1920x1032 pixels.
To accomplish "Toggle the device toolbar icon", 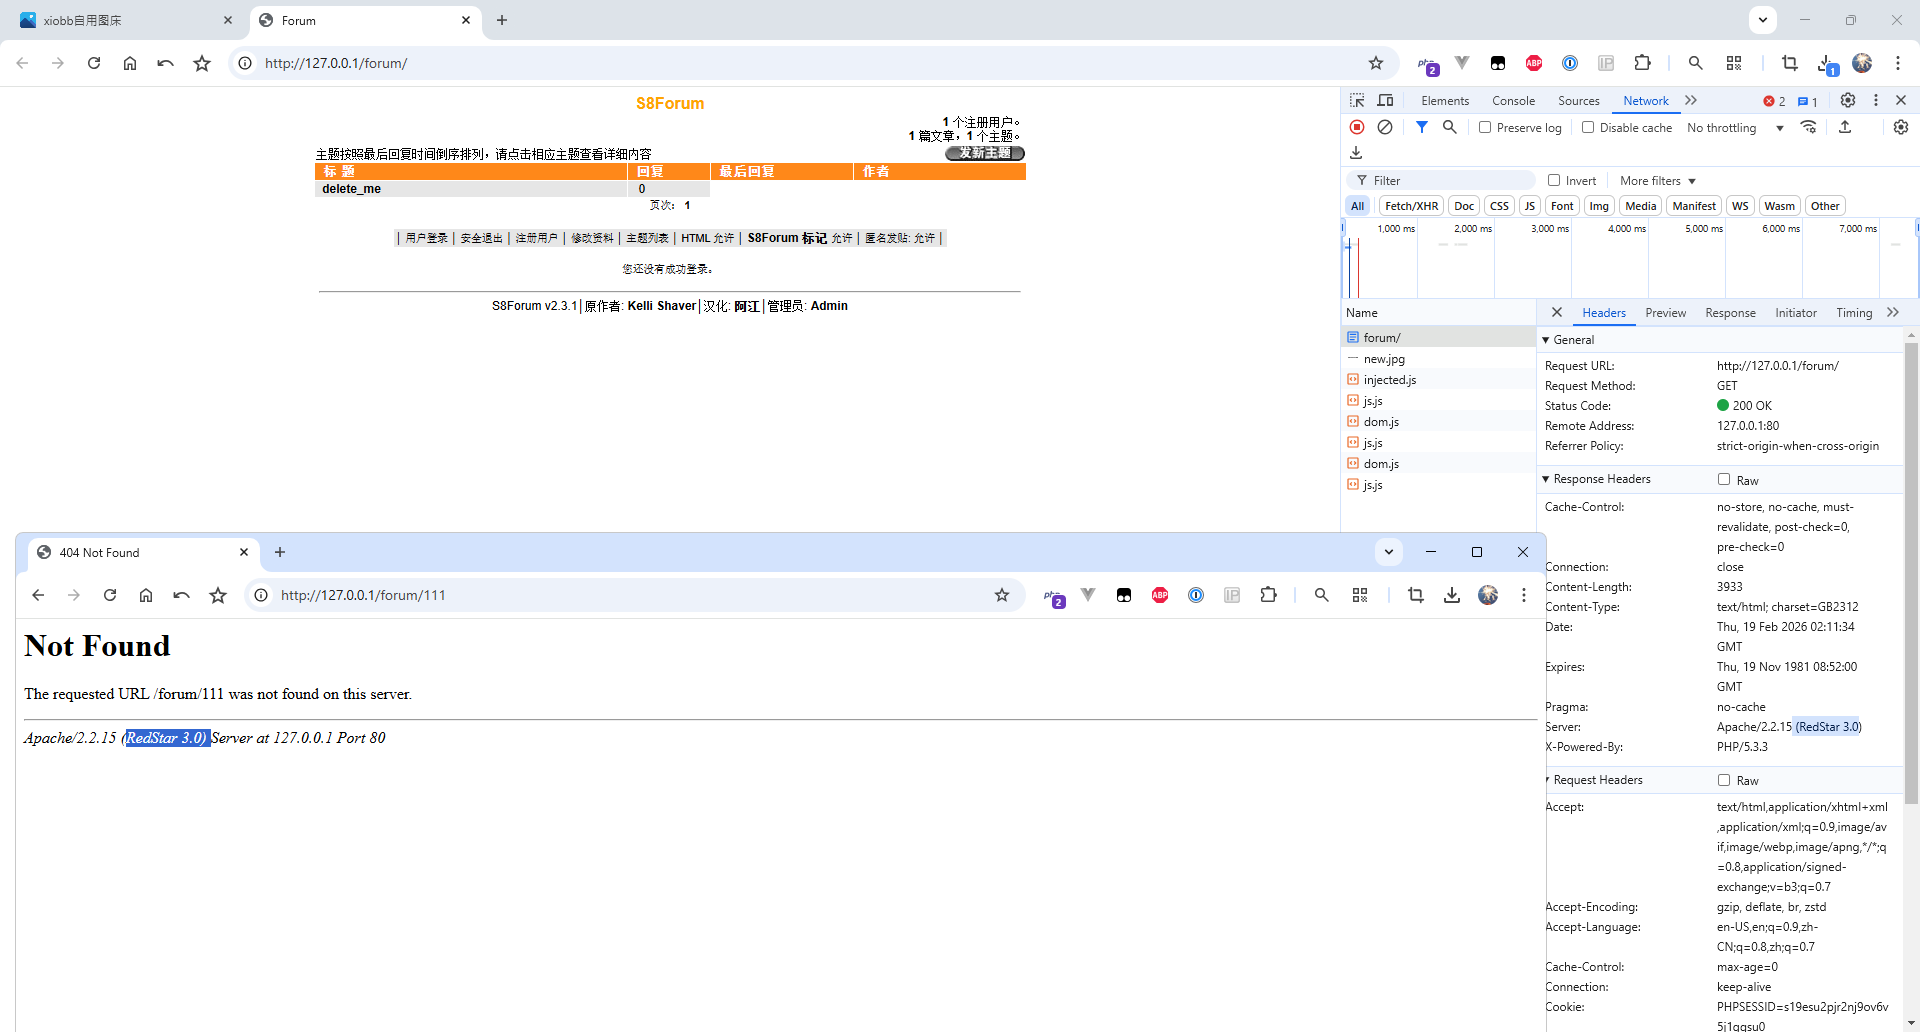I will coord(1385,101).
